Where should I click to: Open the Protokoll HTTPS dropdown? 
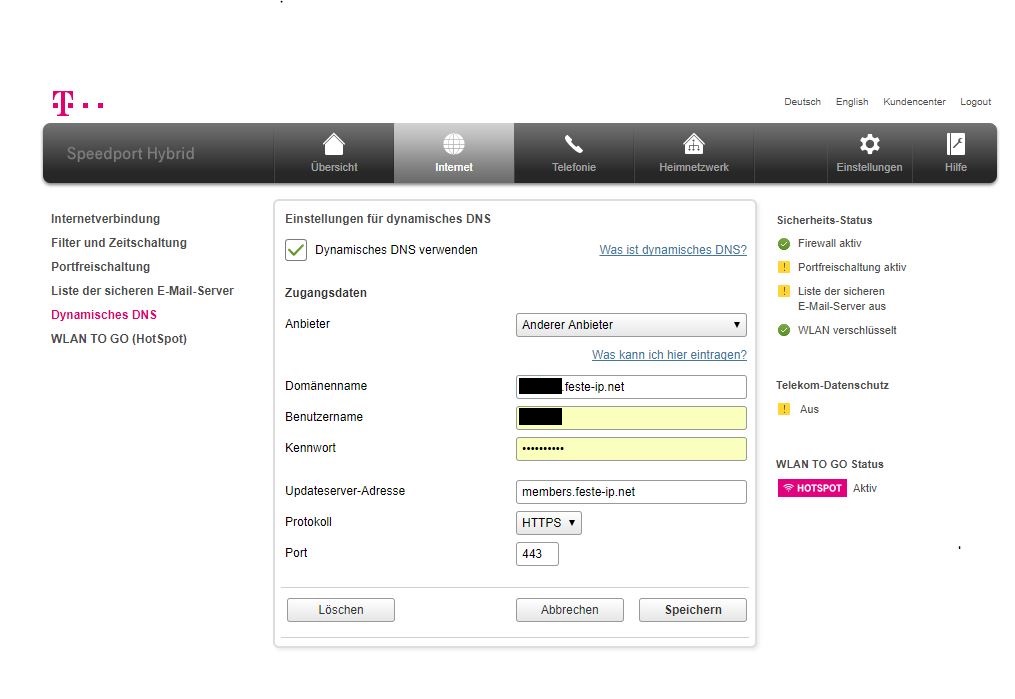(548, 522)
